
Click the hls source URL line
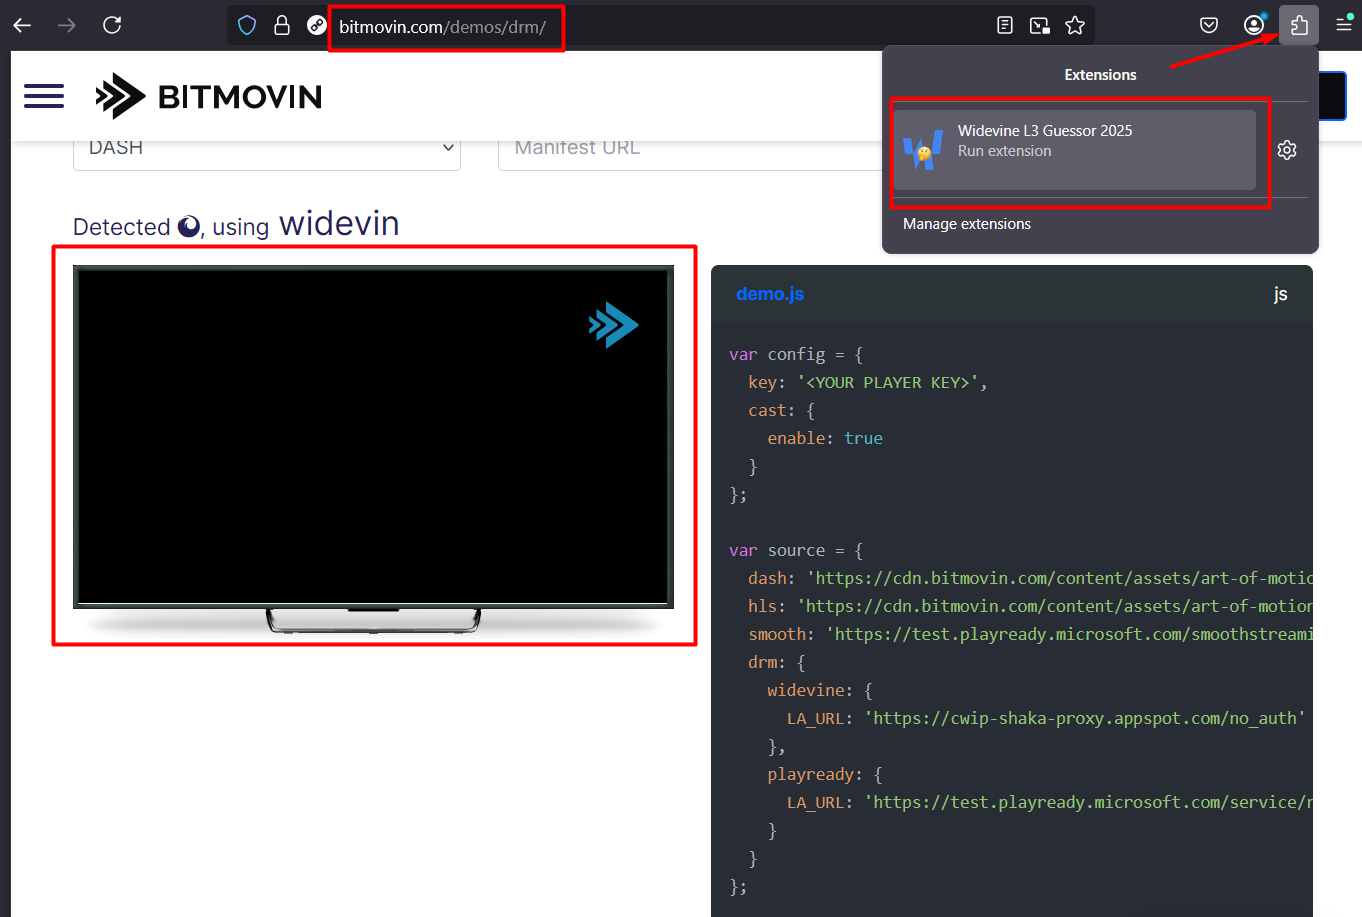click(1030, 606)
